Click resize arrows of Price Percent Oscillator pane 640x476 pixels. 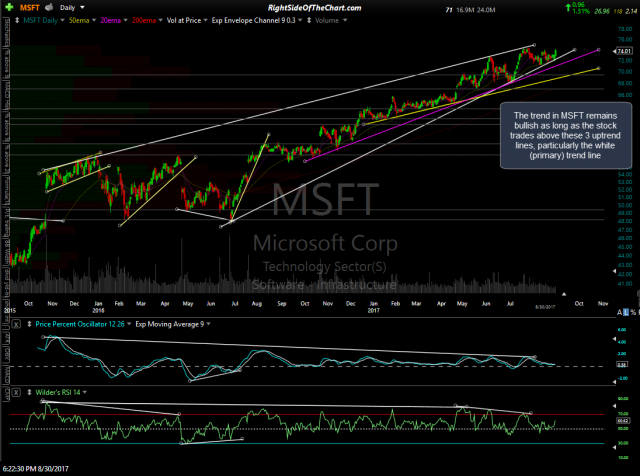click(x=29, y=324)
